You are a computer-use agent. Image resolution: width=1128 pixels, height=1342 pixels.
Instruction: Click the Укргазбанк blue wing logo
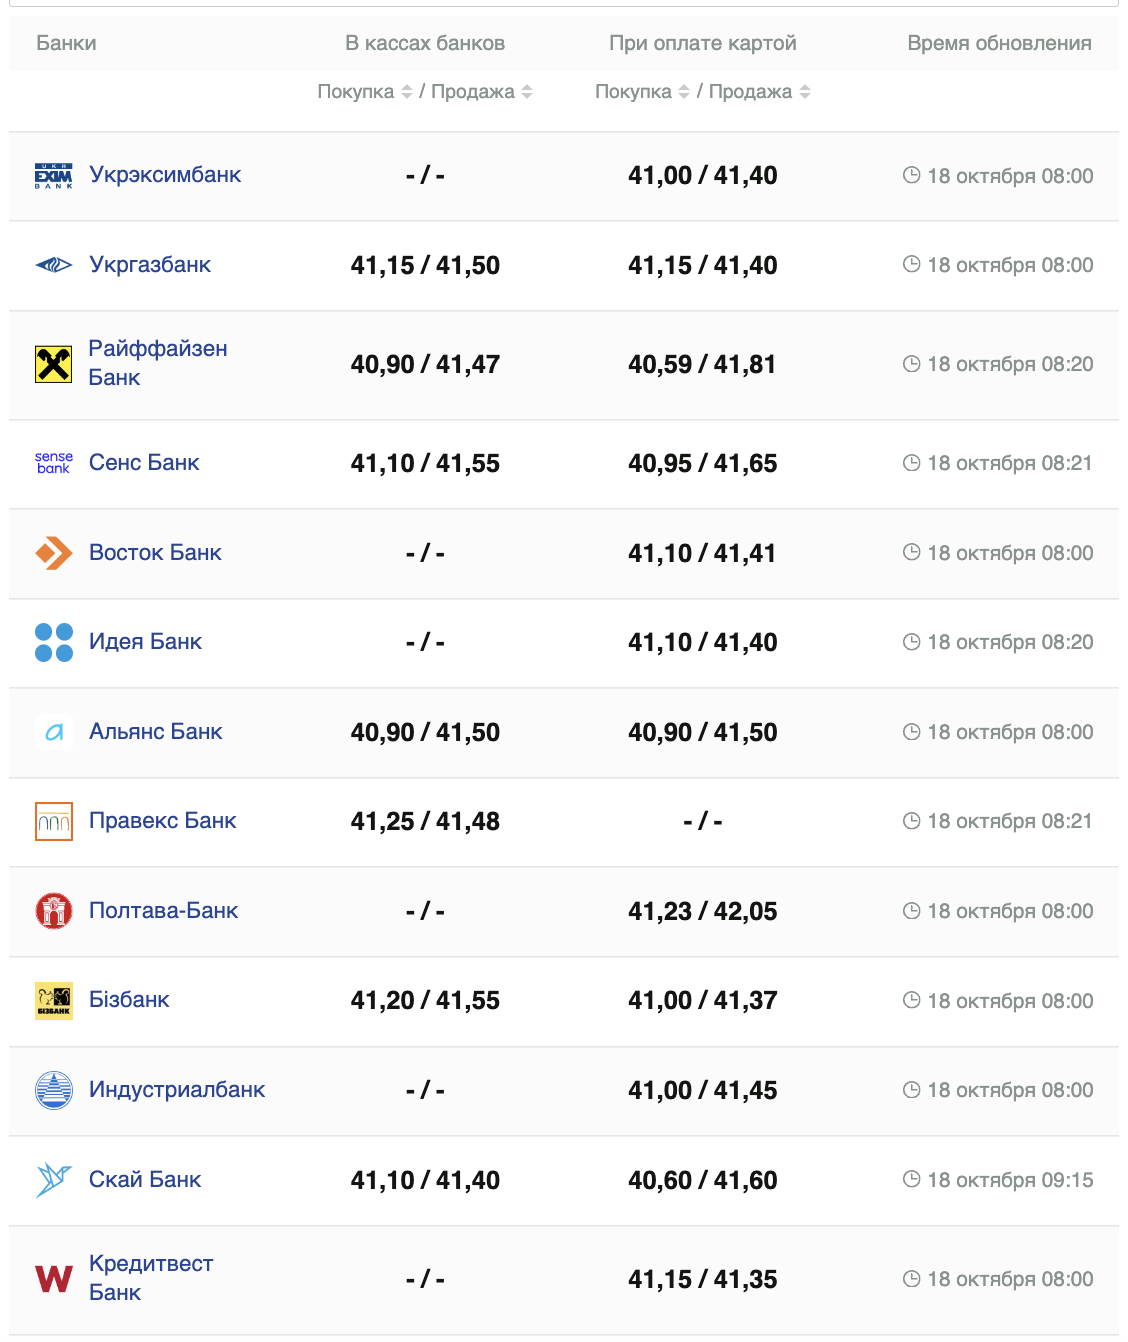pyautogui.click(x=53, y=265)
